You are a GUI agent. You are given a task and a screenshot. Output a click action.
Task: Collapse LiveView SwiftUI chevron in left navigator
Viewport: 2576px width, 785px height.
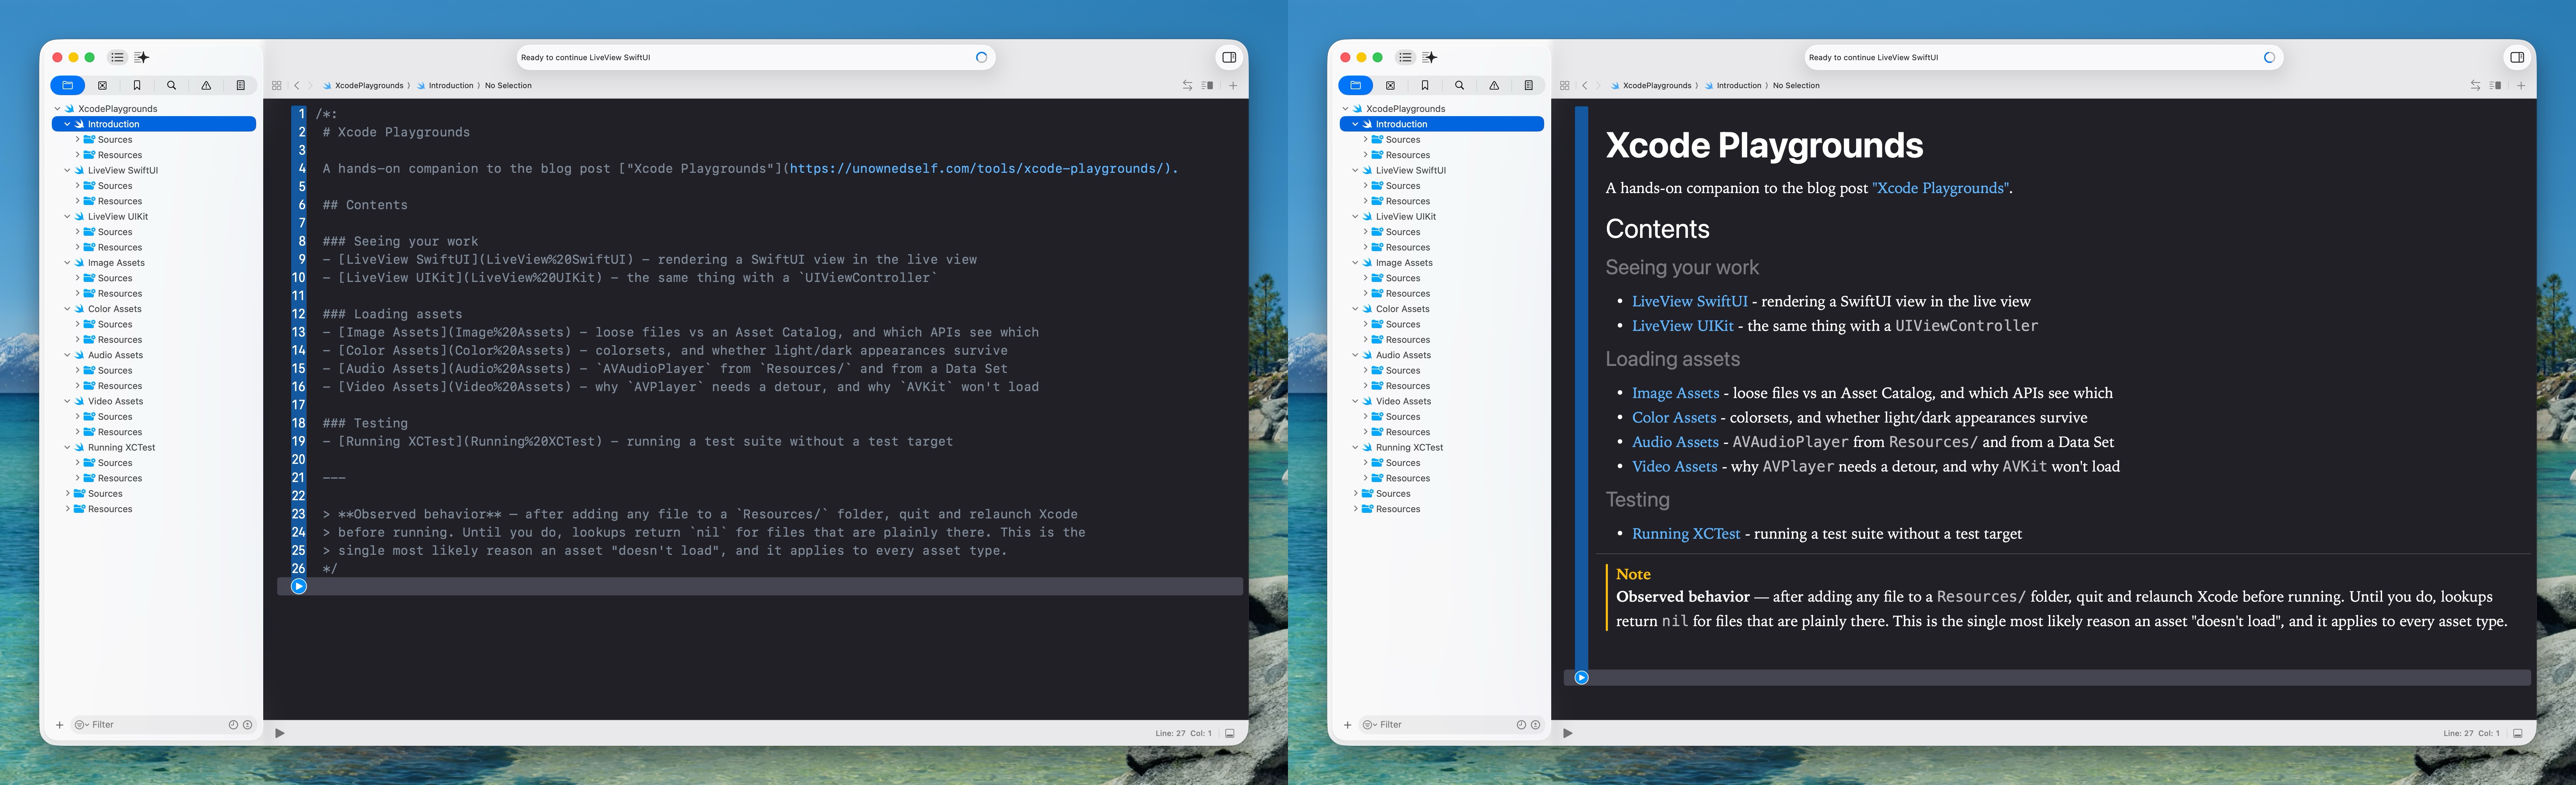pos(67,170)
